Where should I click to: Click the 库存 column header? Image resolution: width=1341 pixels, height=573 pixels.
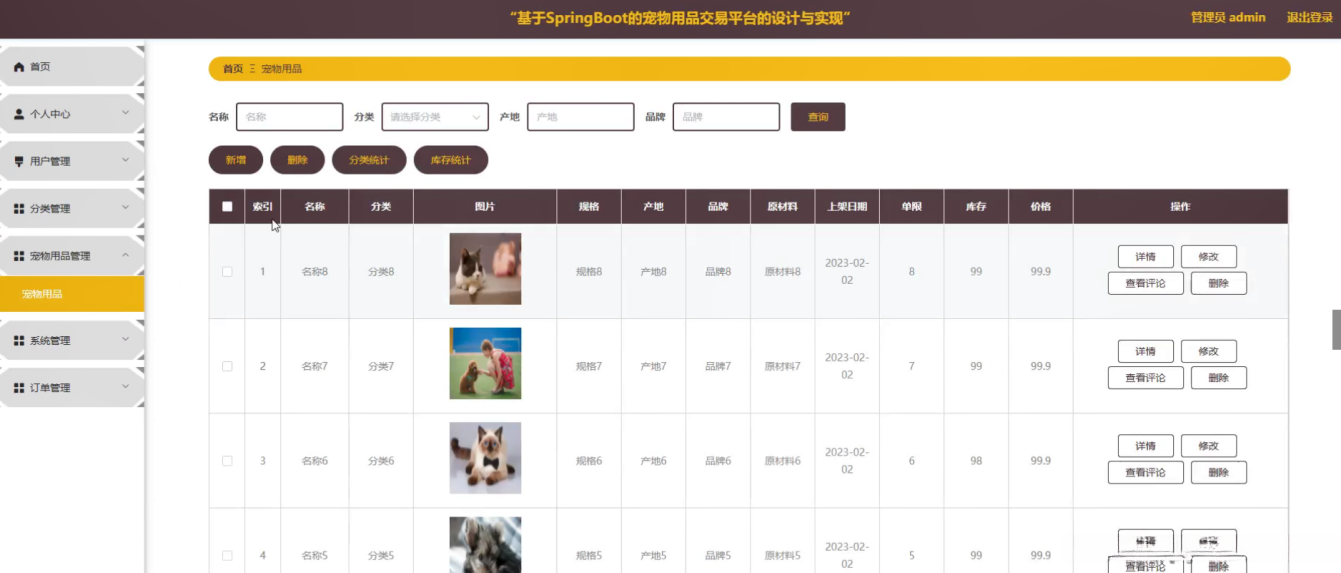pyautogui.click(x=976, y=207)
